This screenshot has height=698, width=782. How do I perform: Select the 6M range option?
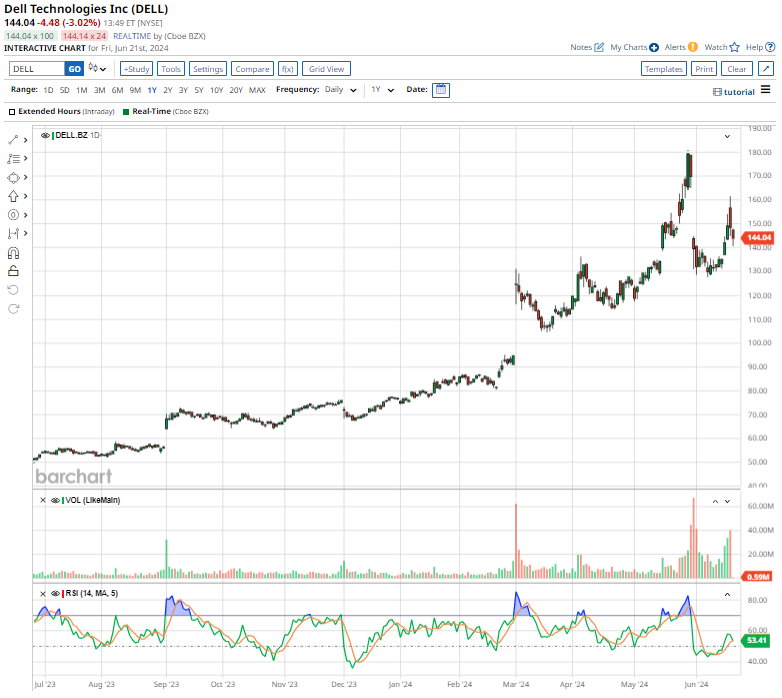click(x=117, y=90)
